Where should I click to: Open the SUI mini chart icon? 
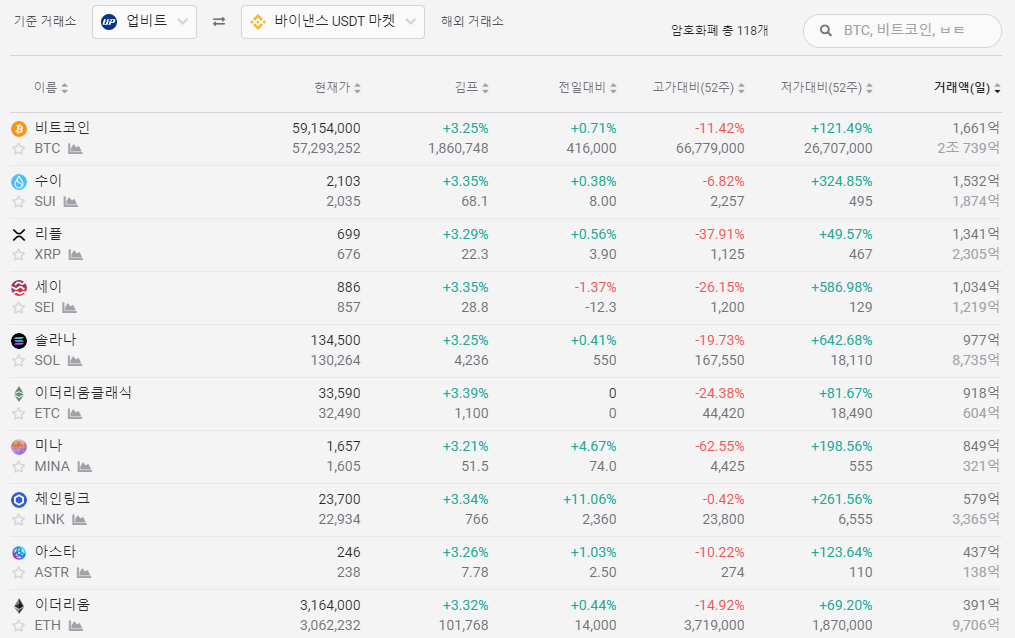click(70, 202)
